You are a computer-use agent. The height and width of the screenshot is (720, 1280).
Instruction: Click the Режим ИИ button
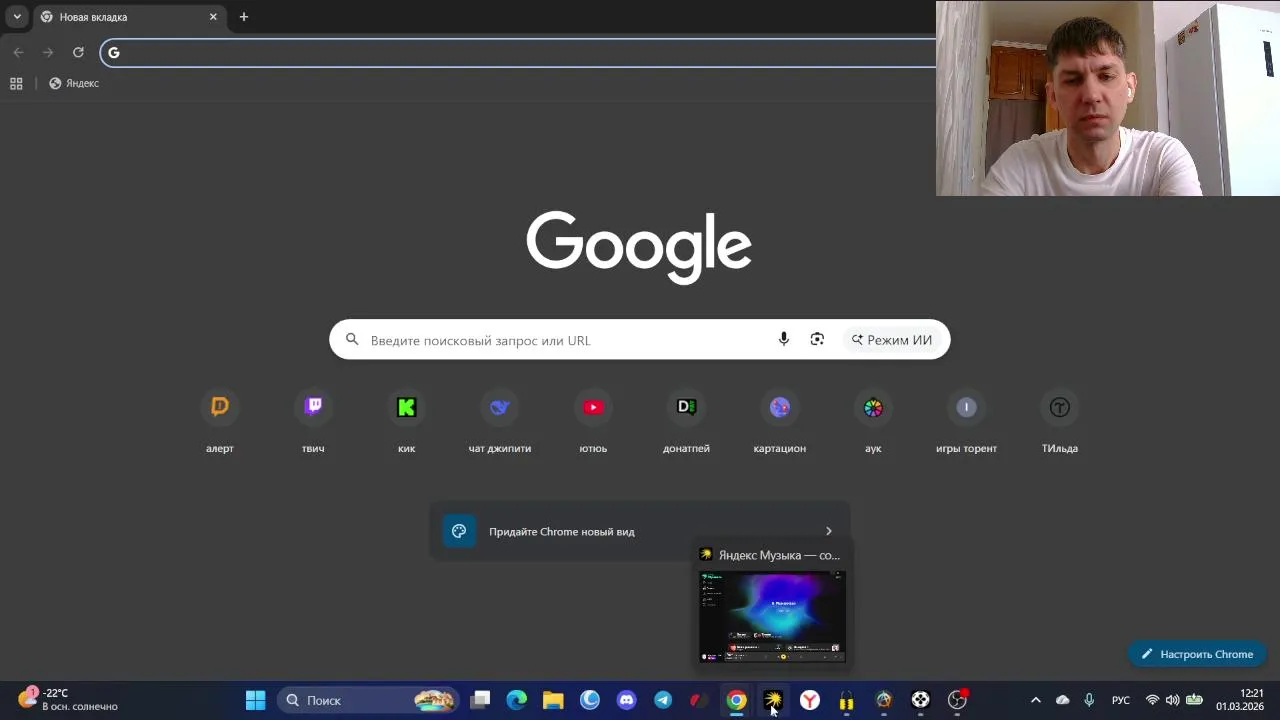892,340
